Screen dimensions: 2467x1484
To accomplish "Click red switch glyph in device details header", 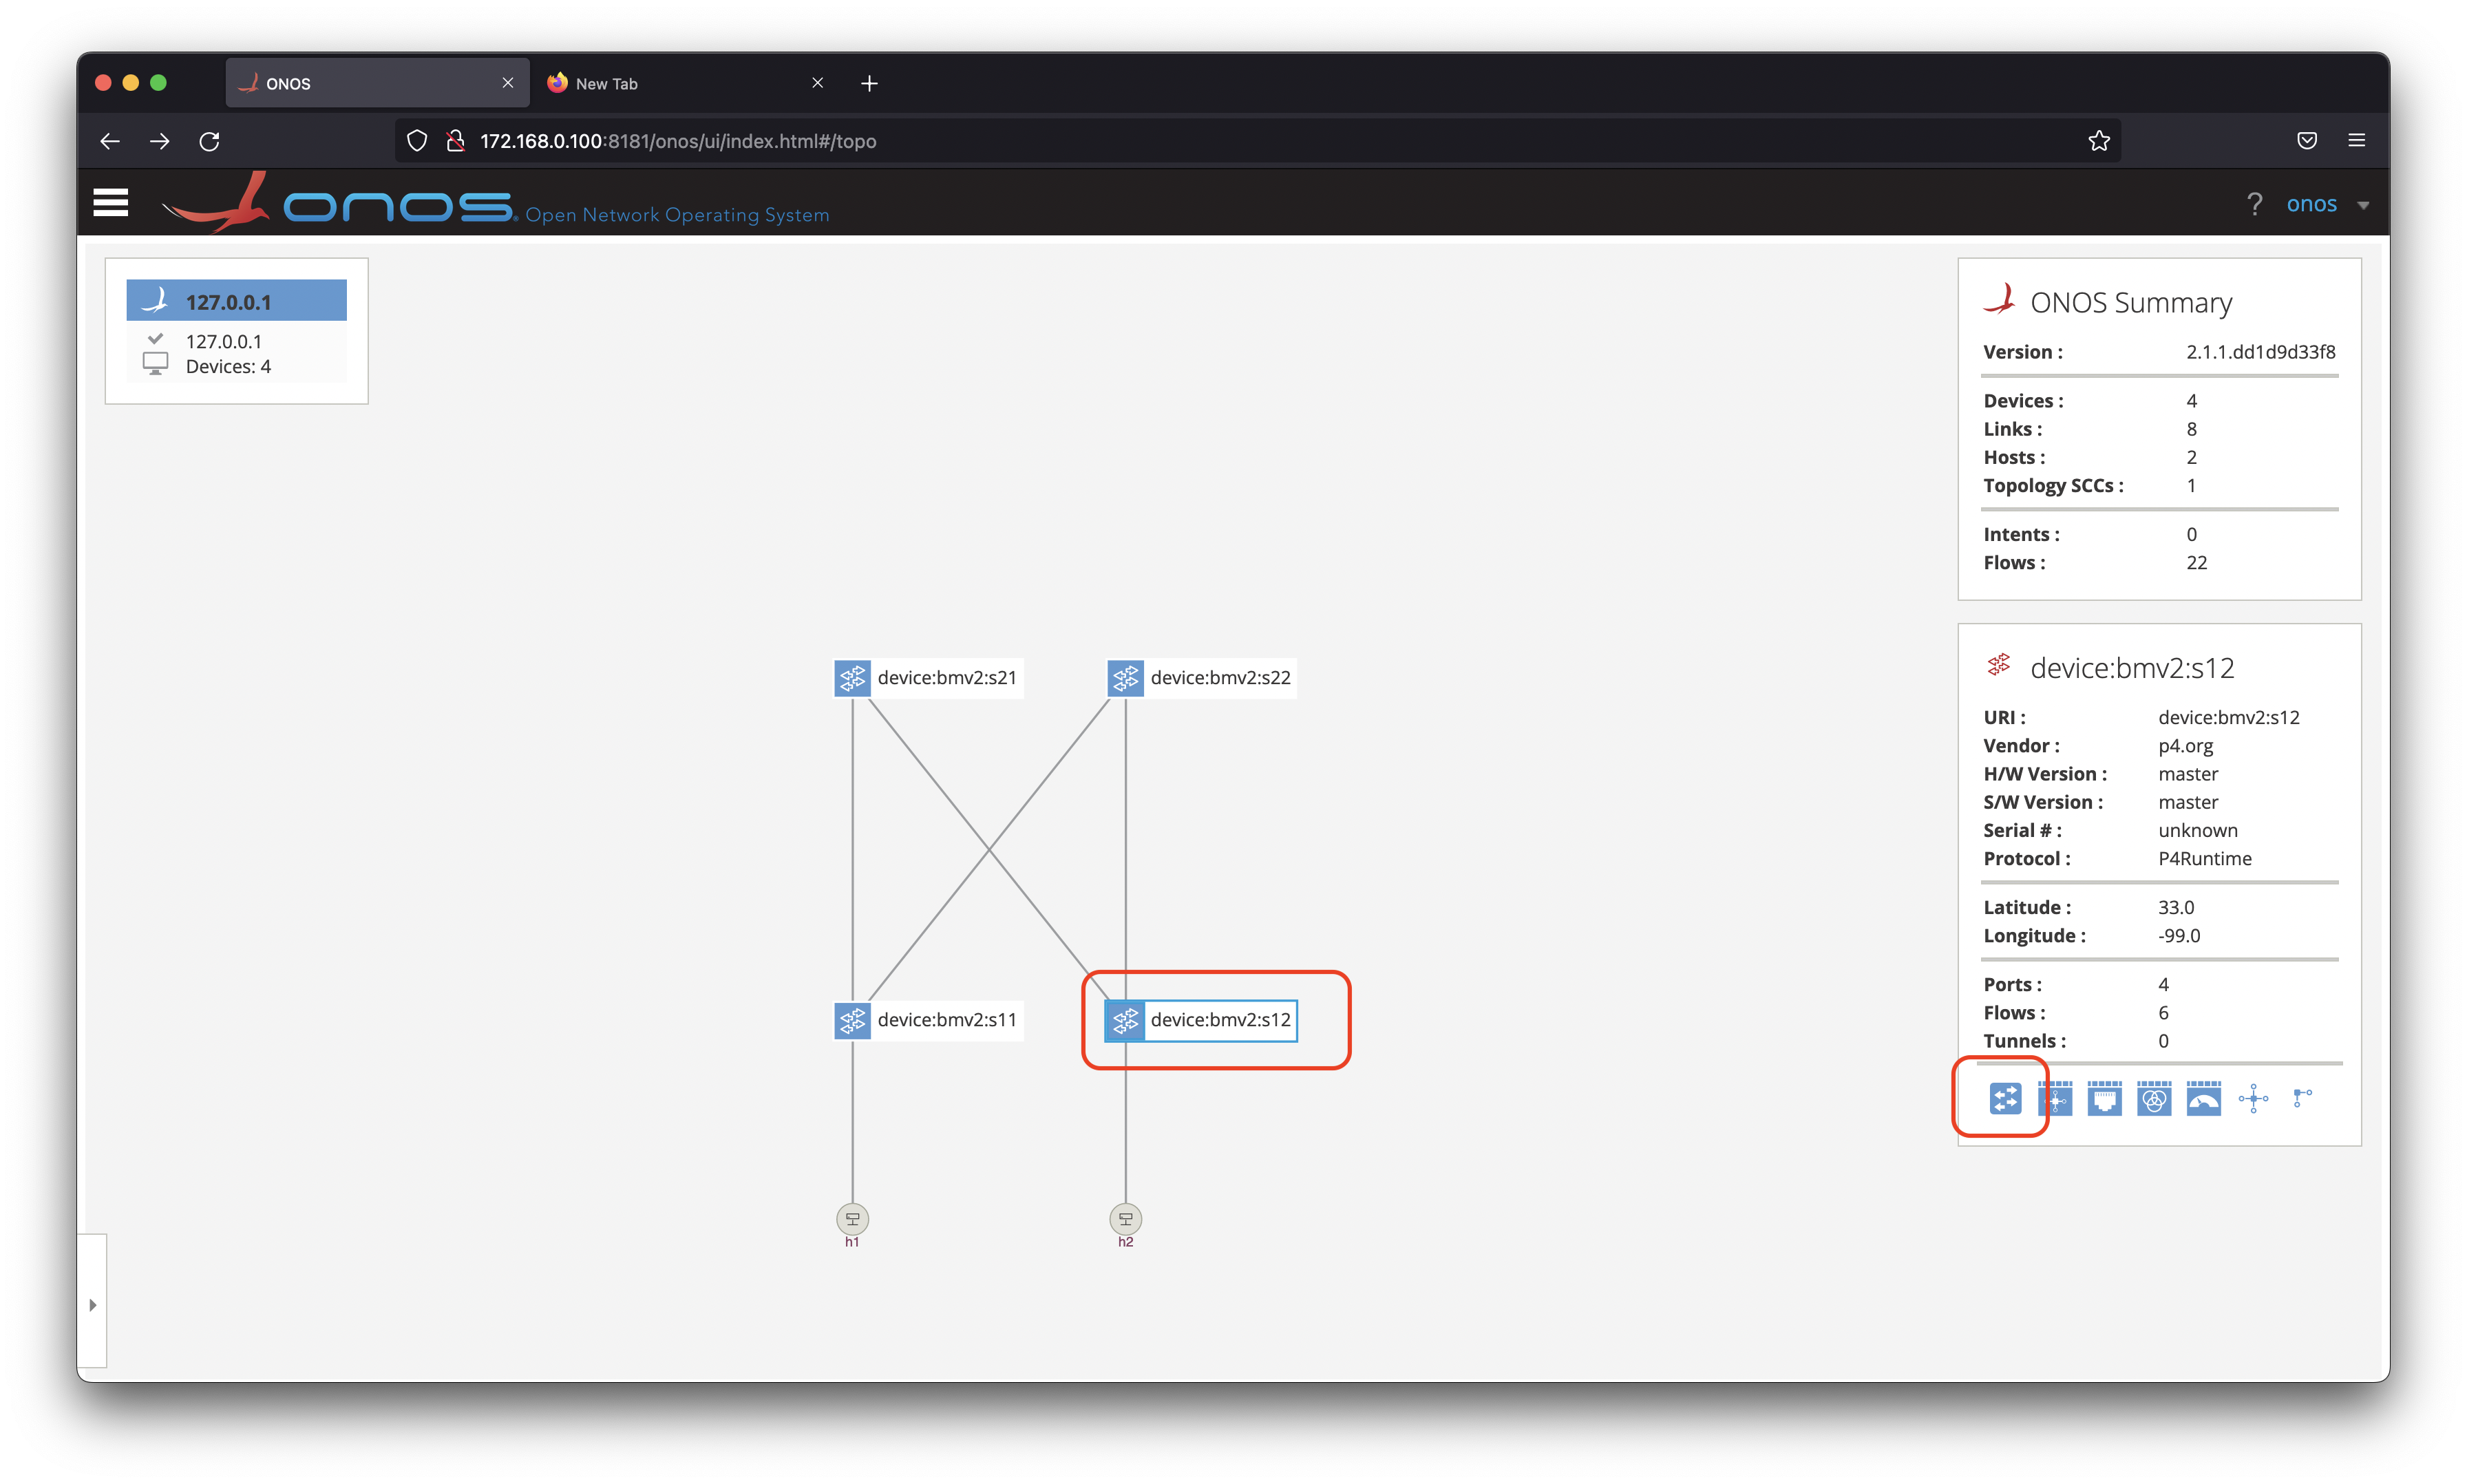I will click(1998, 666).
